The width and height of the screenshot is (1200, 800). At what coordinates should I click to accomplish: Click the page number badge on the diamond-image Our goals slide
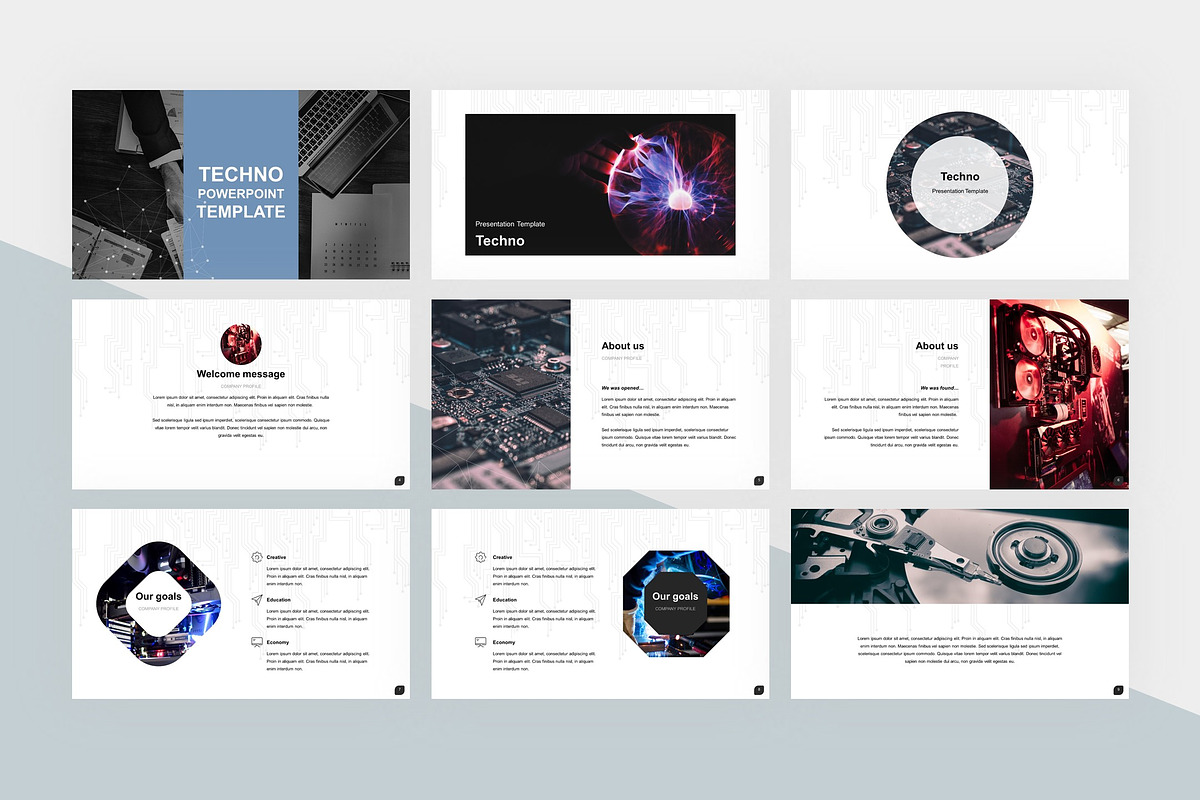[400, 689]
